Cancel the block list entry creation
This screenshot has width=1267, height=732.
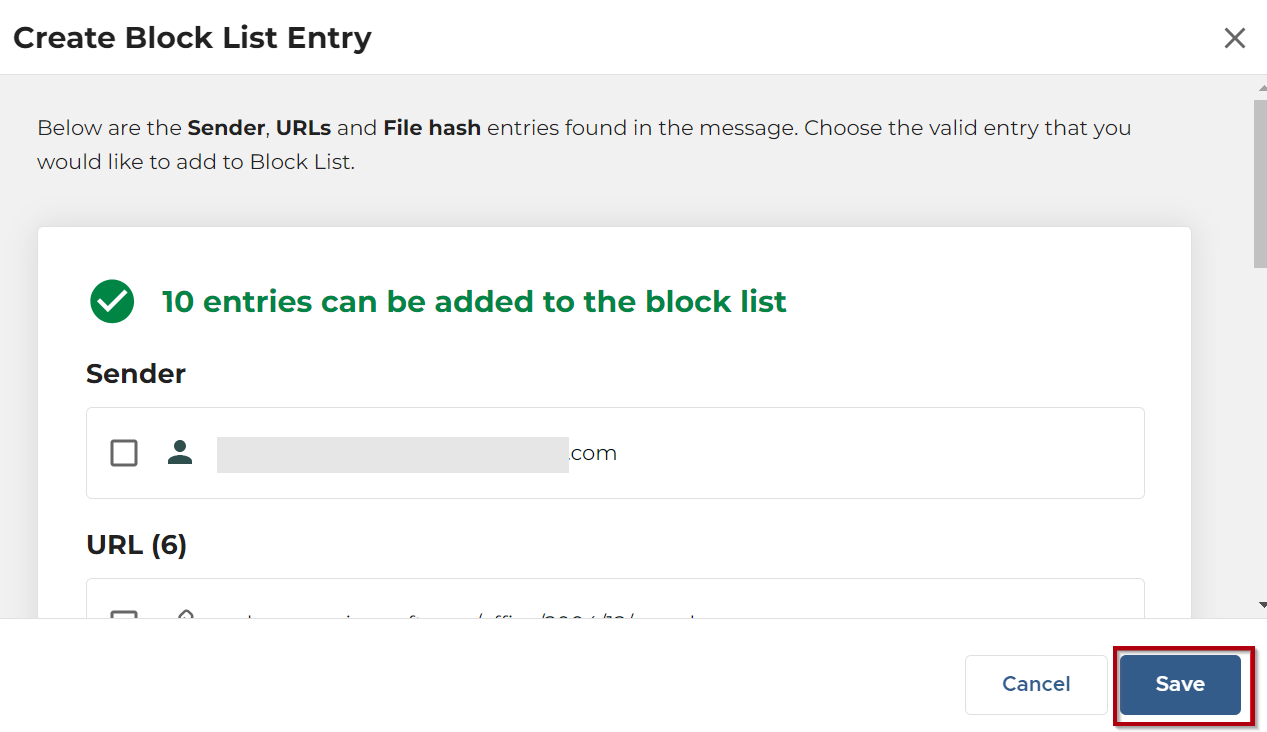coord(1035,684)
